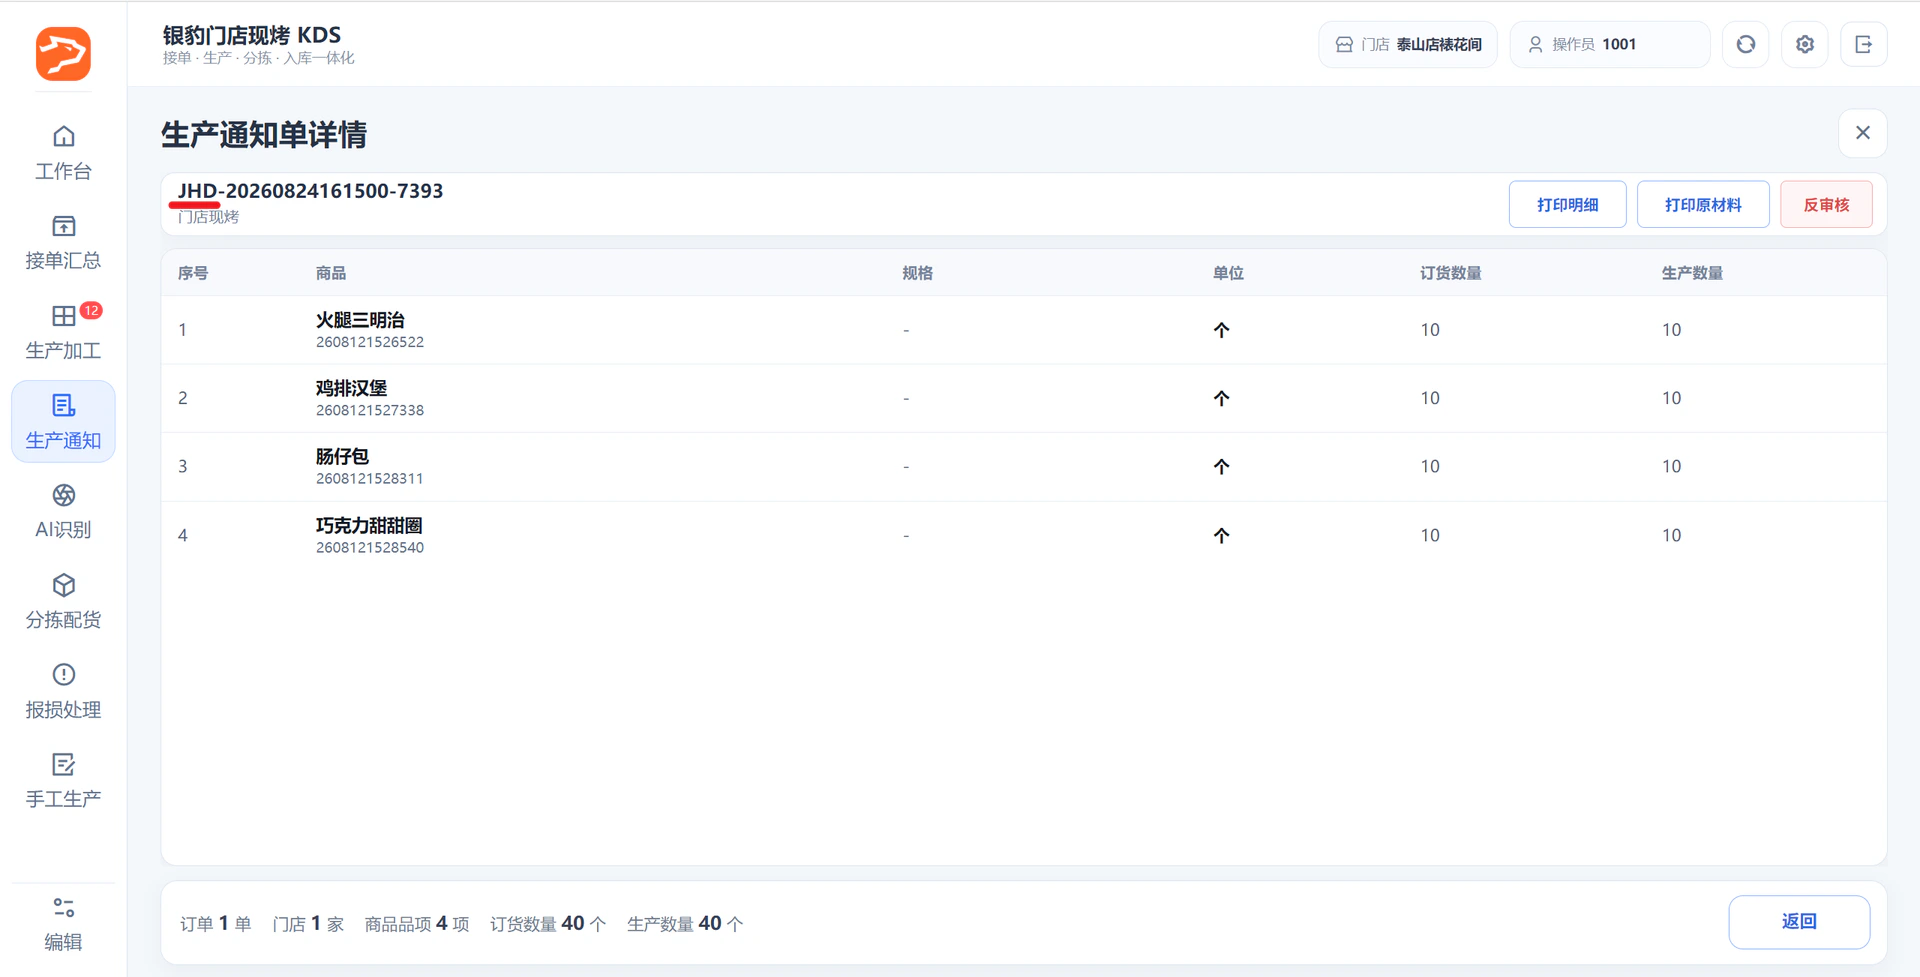Viewport: 1920px width, 977px height.
Task: Click 打印明细 button
Action: click(1567, 205)
